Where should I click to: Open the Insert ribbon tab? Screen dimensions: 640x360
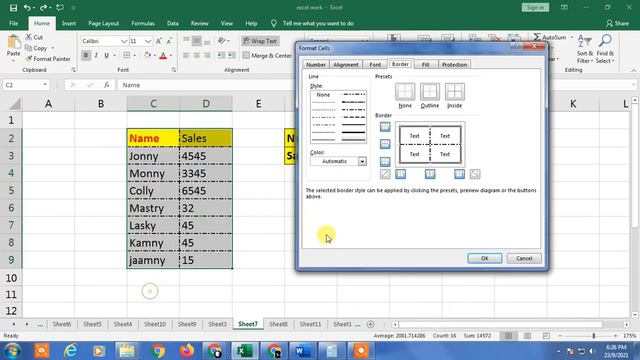[x=69, y=23]
